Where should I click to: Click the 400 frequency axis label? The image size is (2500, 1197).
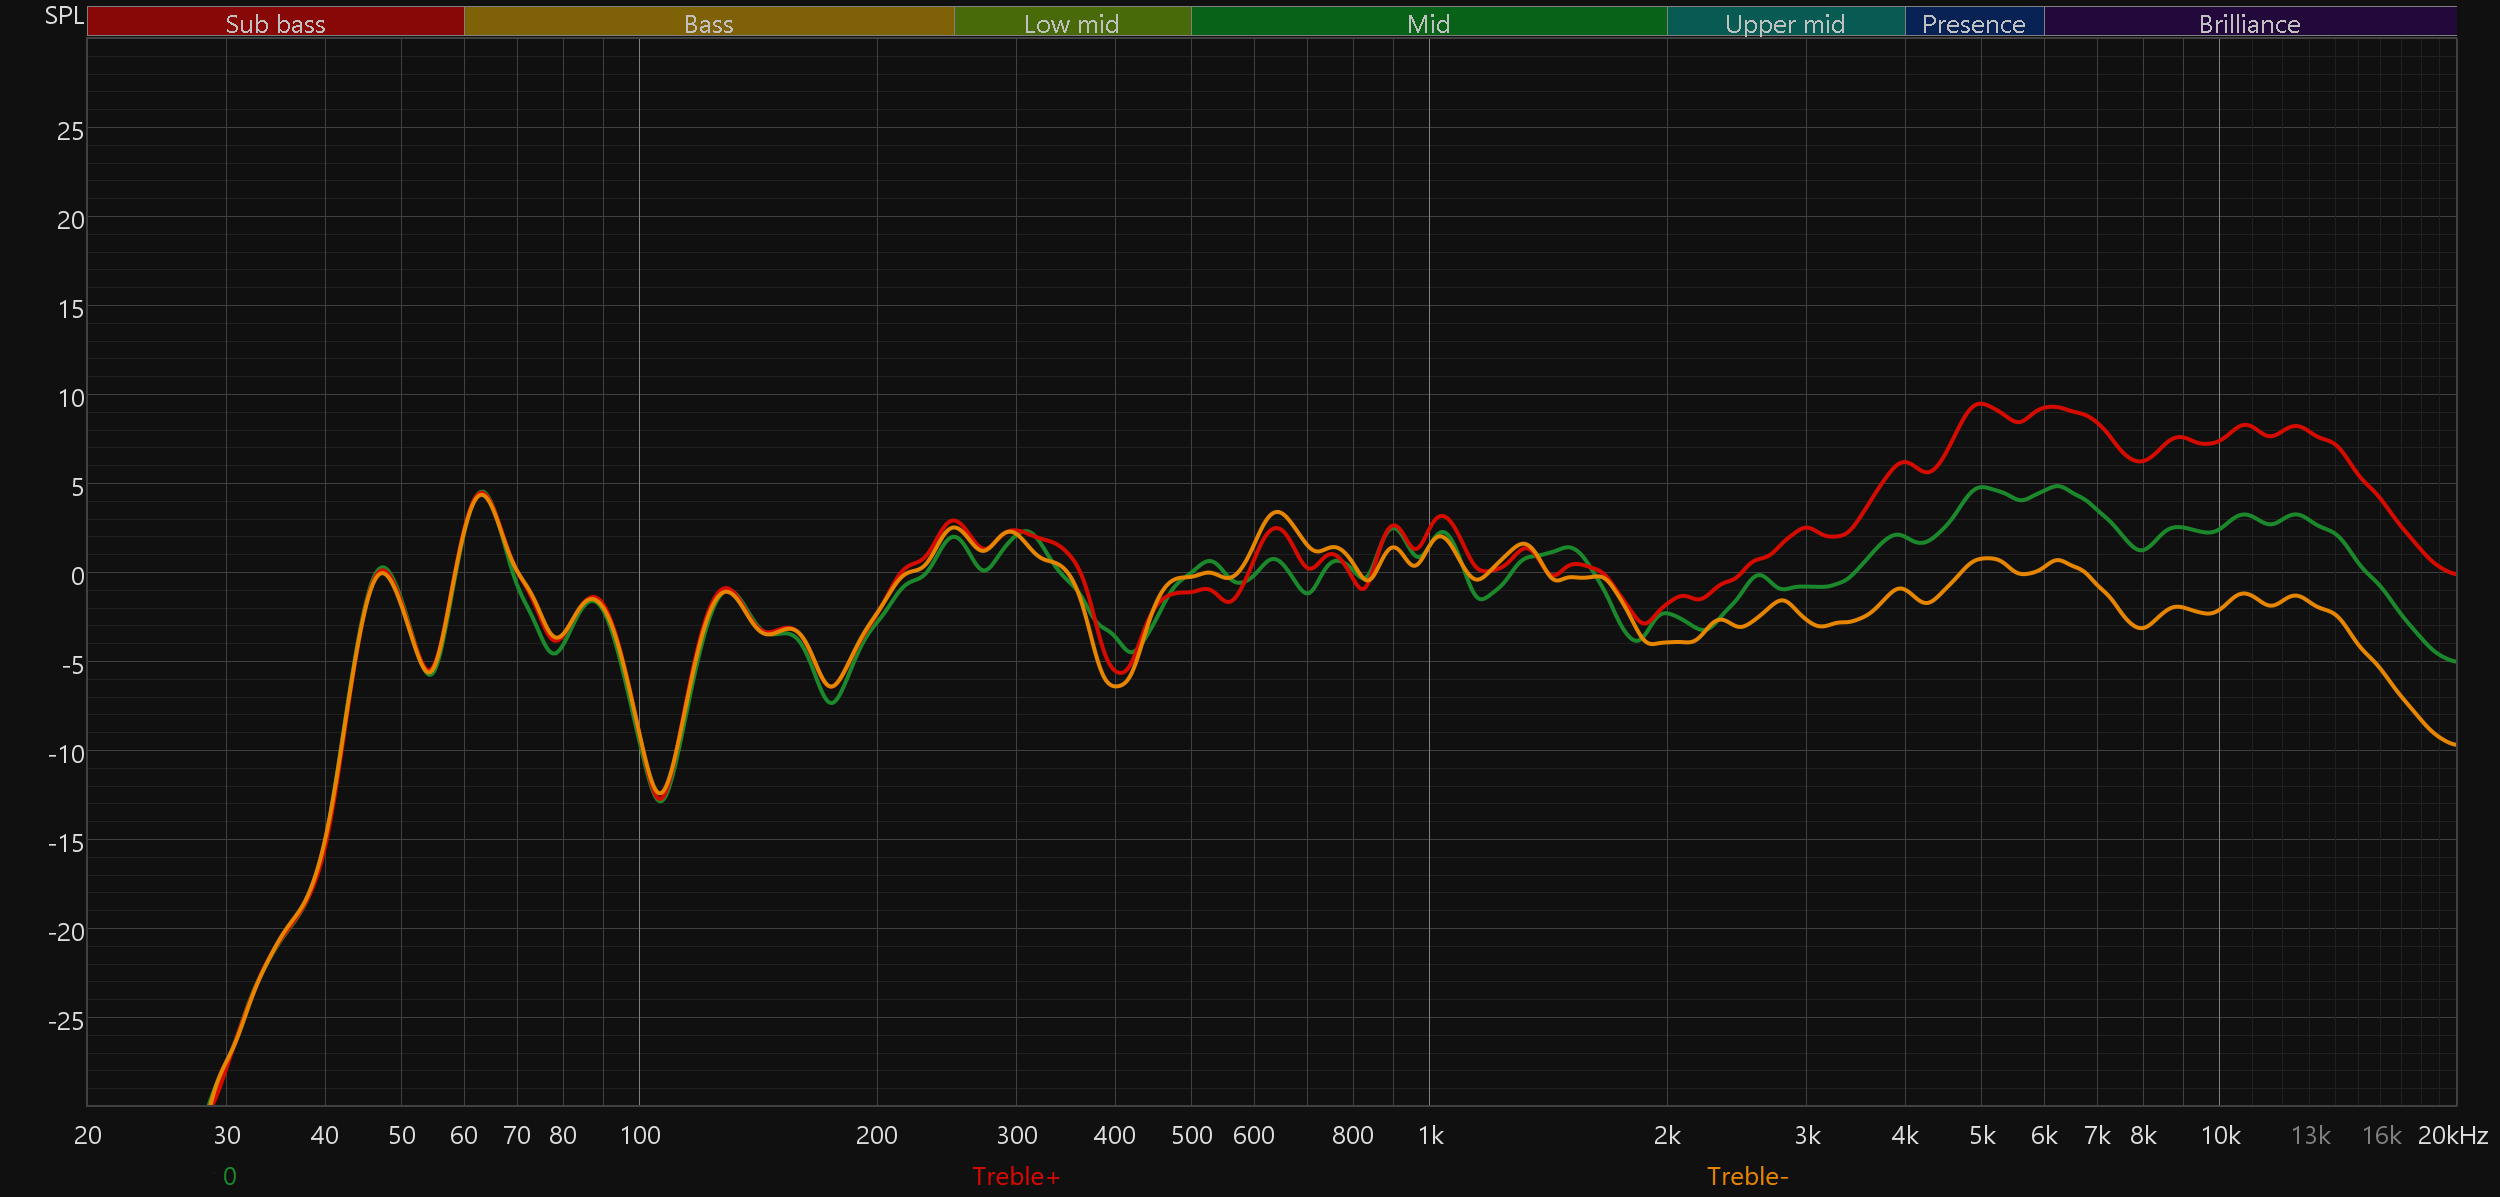(1114, 1135)
